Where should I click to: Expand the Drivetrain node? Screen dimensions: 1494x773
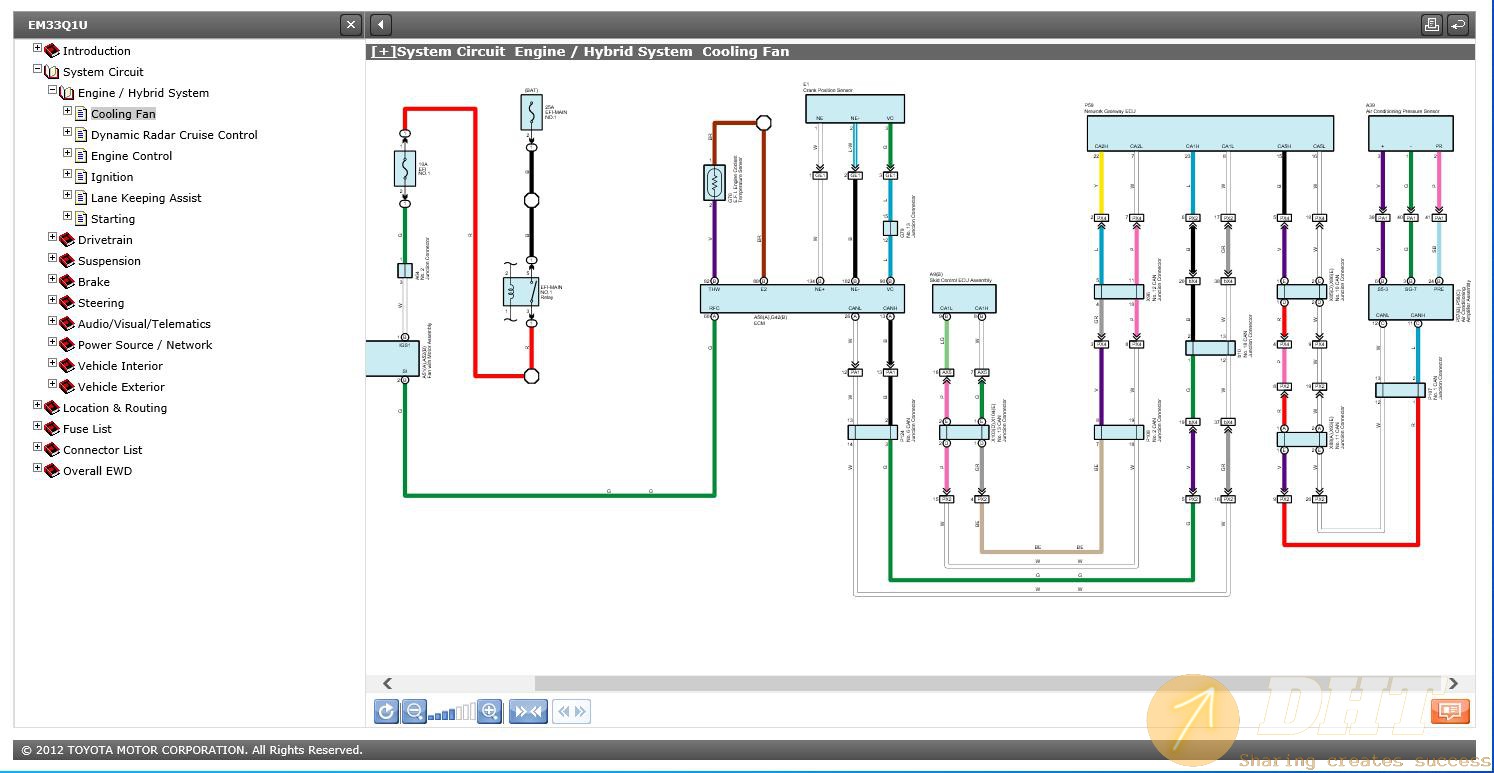coord(52,237)
